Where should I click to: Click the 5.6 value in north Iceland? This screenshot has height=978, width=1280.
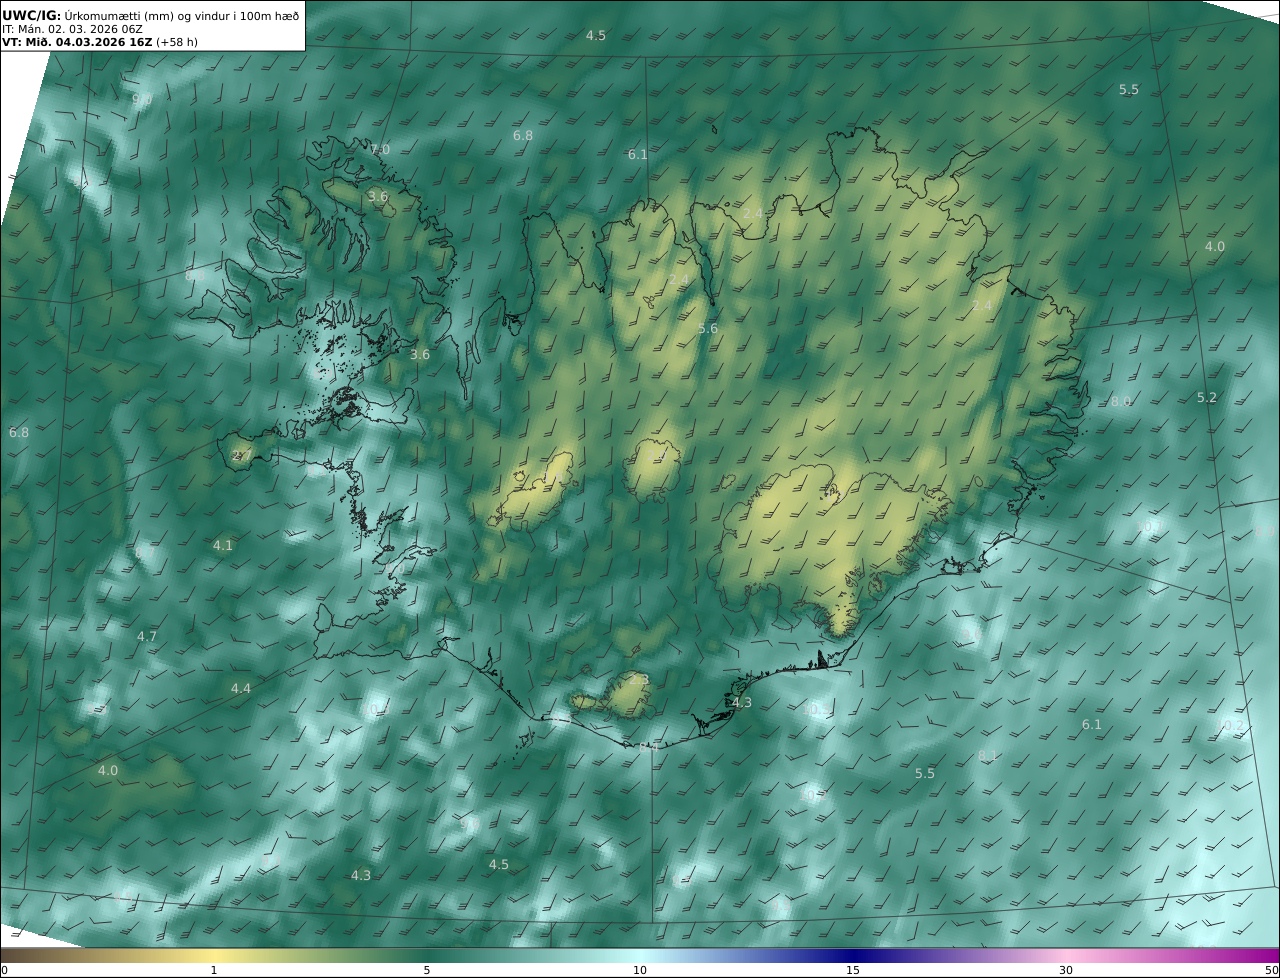click(x=708, y=329)
